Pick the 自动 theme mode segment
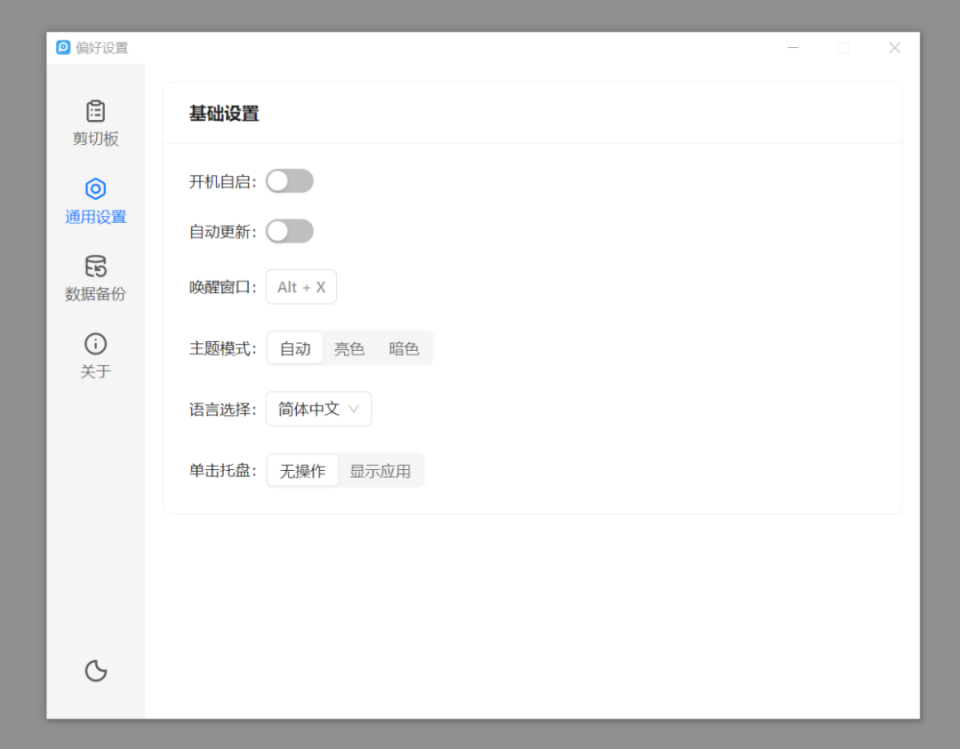The image size is (960, 749). (x=295, y=348)
